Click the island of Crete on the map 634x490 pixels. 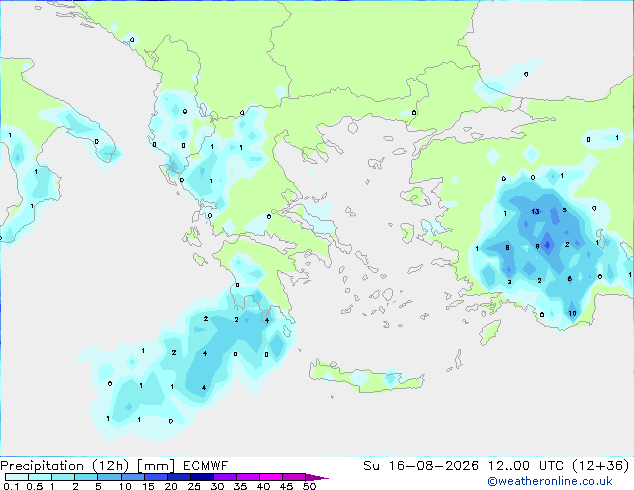366,377
